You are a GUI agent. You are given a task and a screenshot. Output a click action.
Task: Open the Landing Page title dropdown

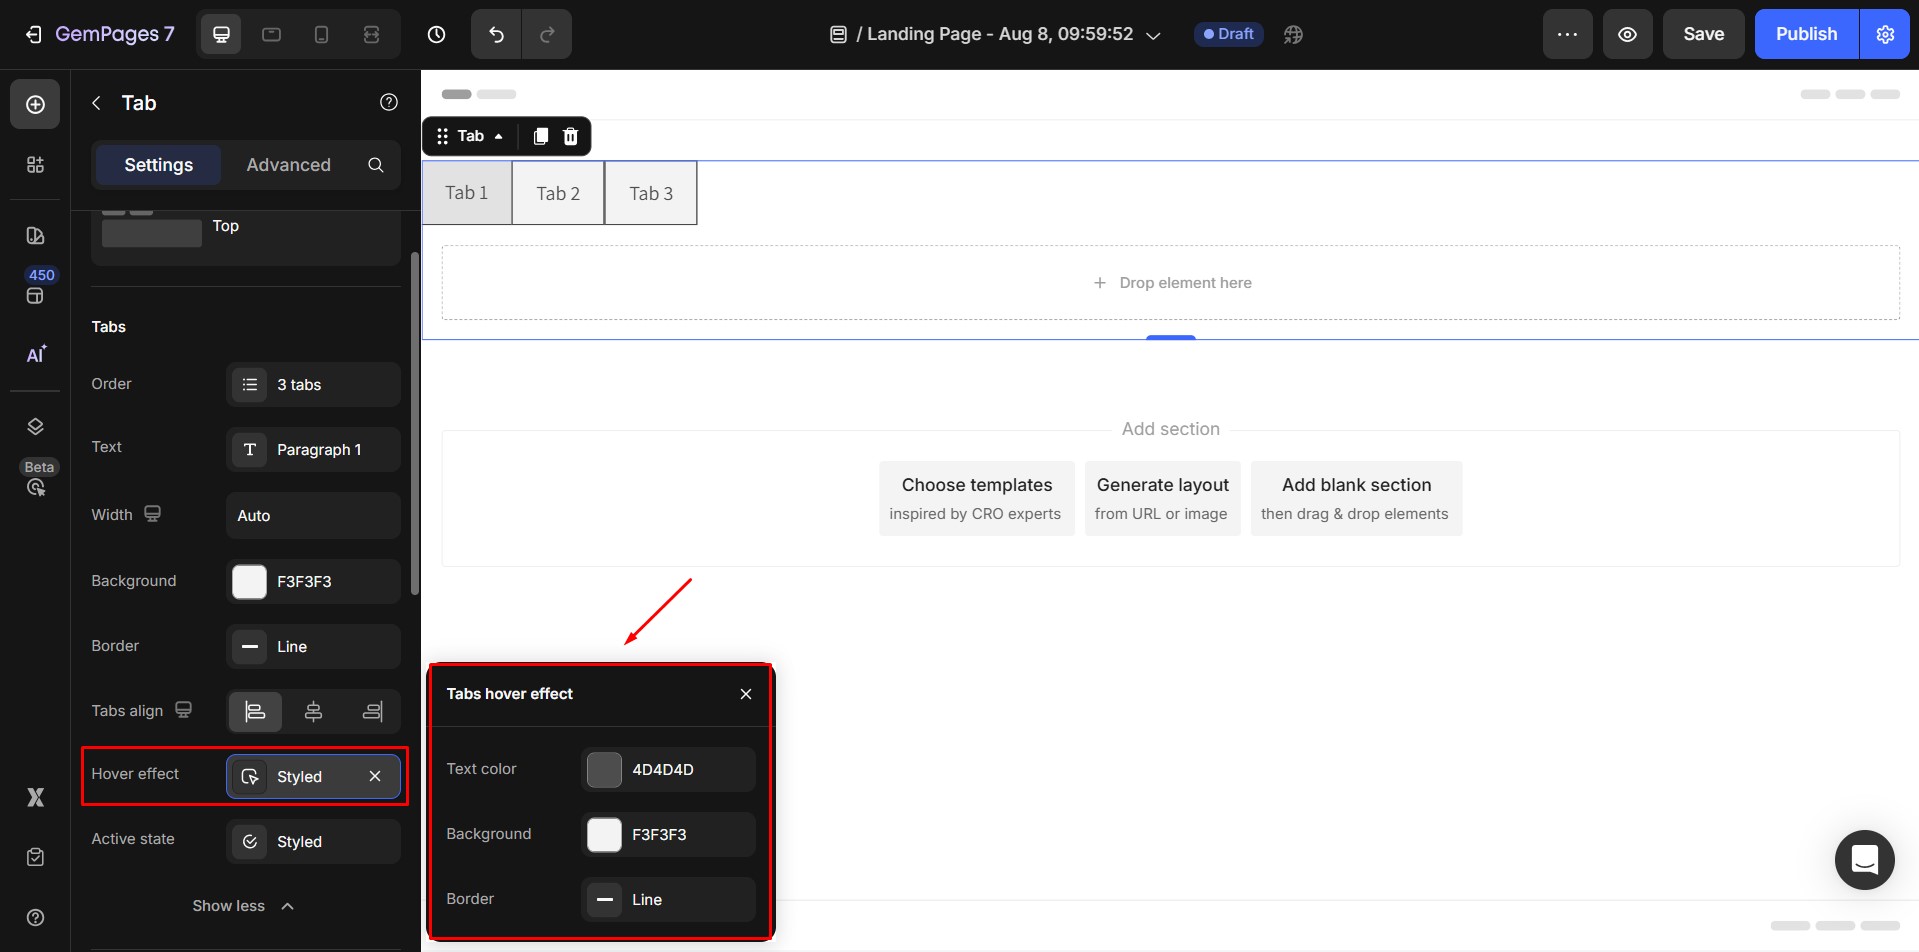pos(1152,33)
